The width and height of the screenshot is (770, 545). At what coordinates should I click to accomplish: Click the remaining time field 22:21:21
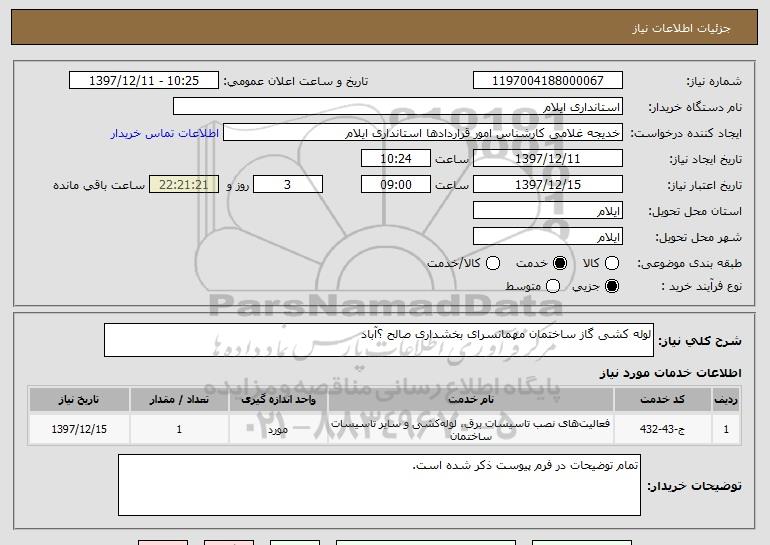[x=184, y=185]
